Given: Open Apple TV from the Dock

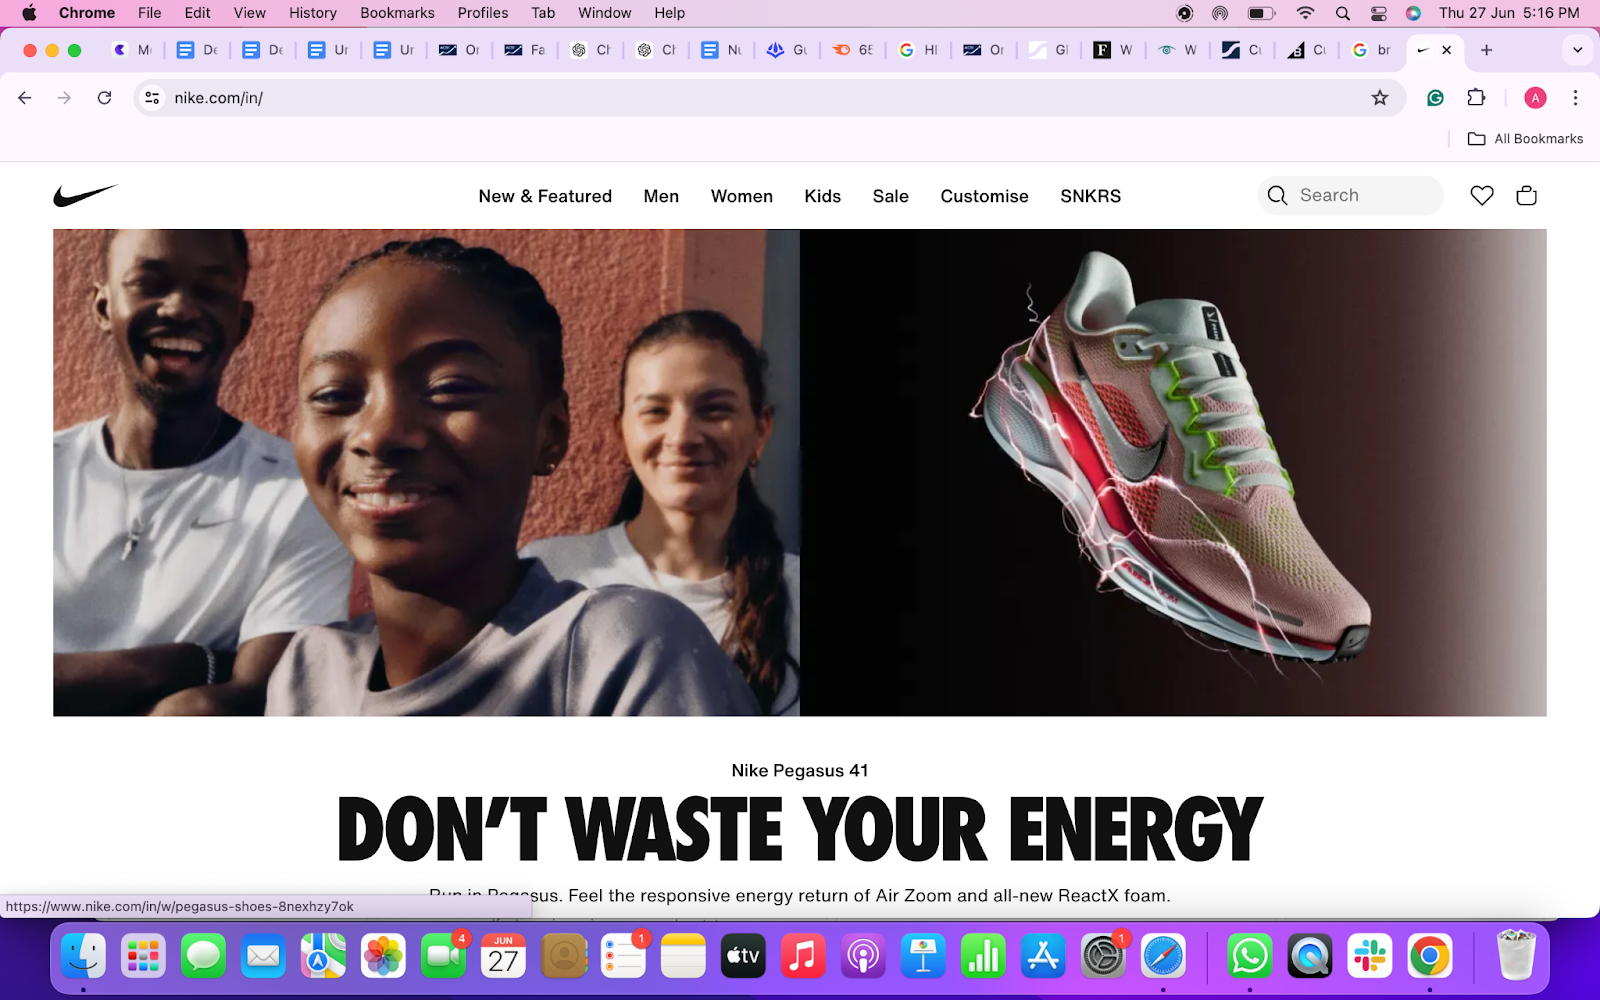Looking at the screenshot, I should point(743,957).
